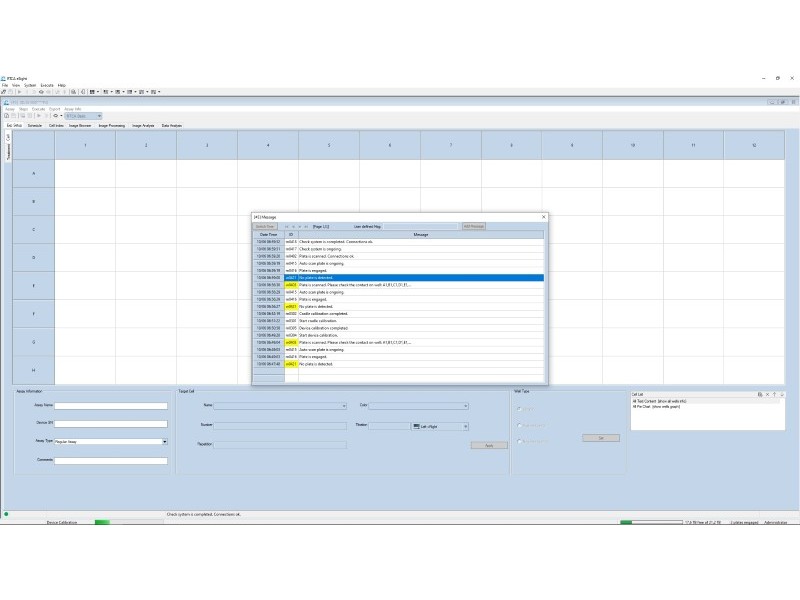Click the copy icon in Cell List panel
The height and width of the screenshot is (600, 800).
point(760,394)
